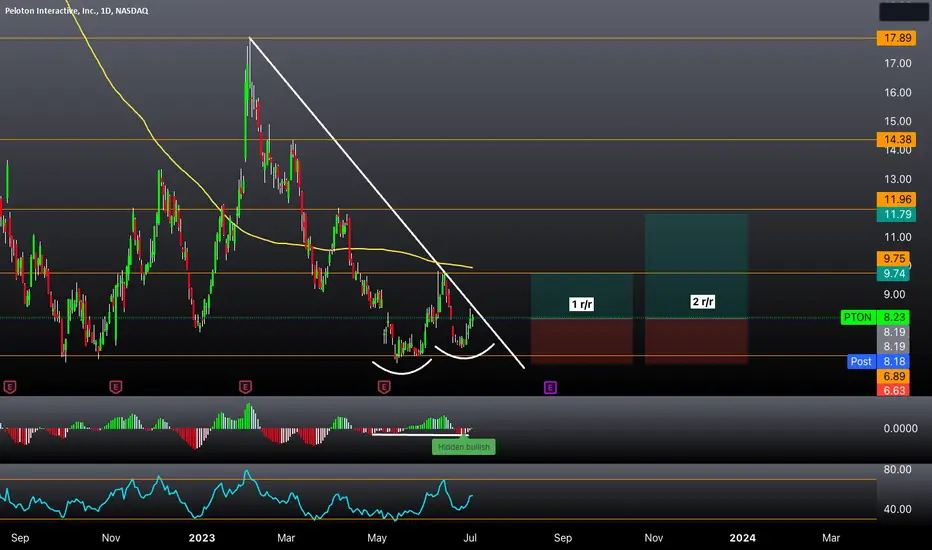Viewport: 932px width, 550px height.
Task: Click the 17.00 value on the price scale
Action: click(x=898, y=63)
